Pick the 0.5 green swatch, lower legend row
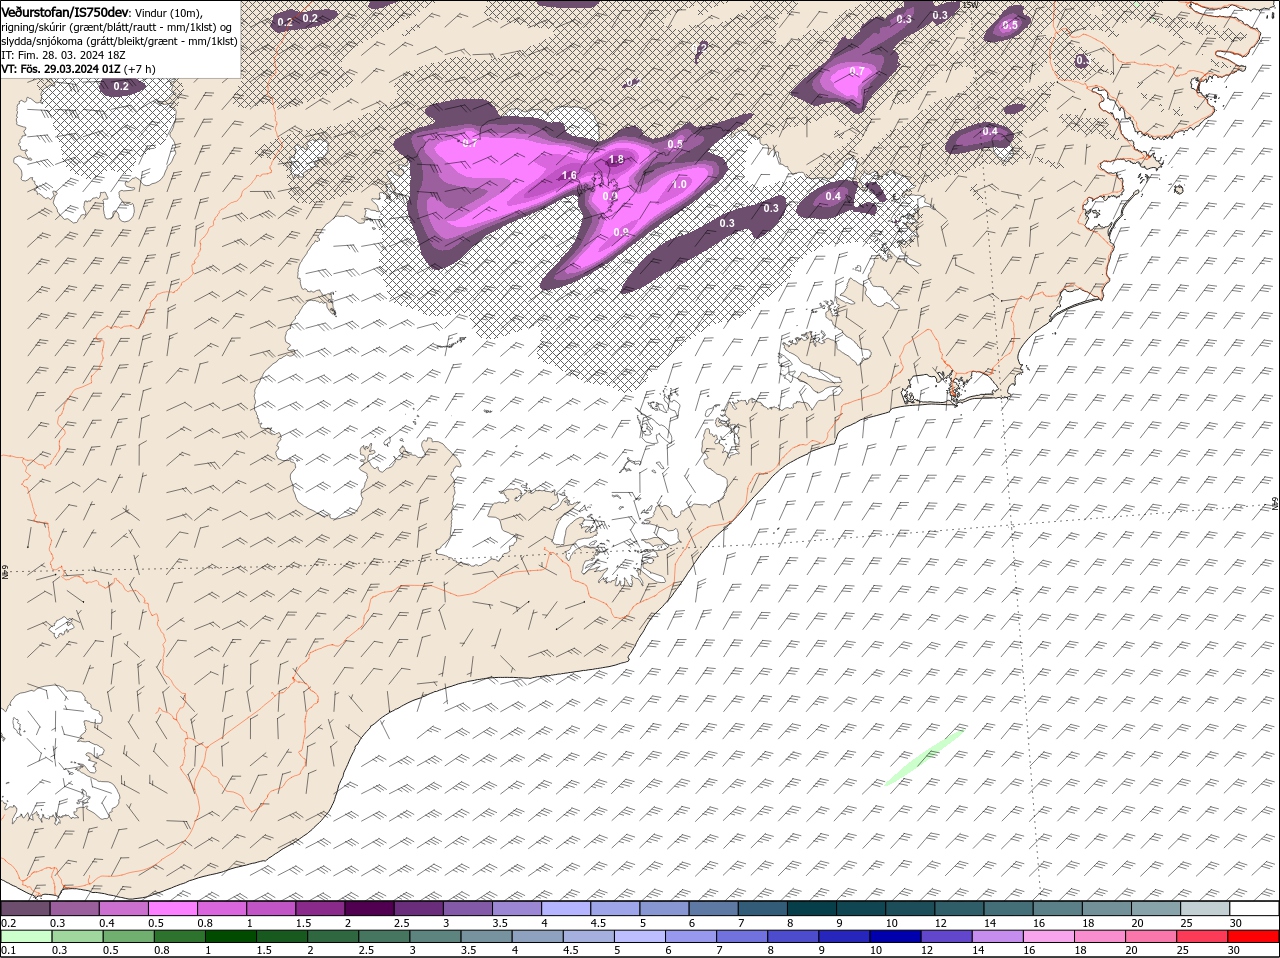Viewport: 1280px width, 958px height. pyautogui.click(x=129, y=937)
